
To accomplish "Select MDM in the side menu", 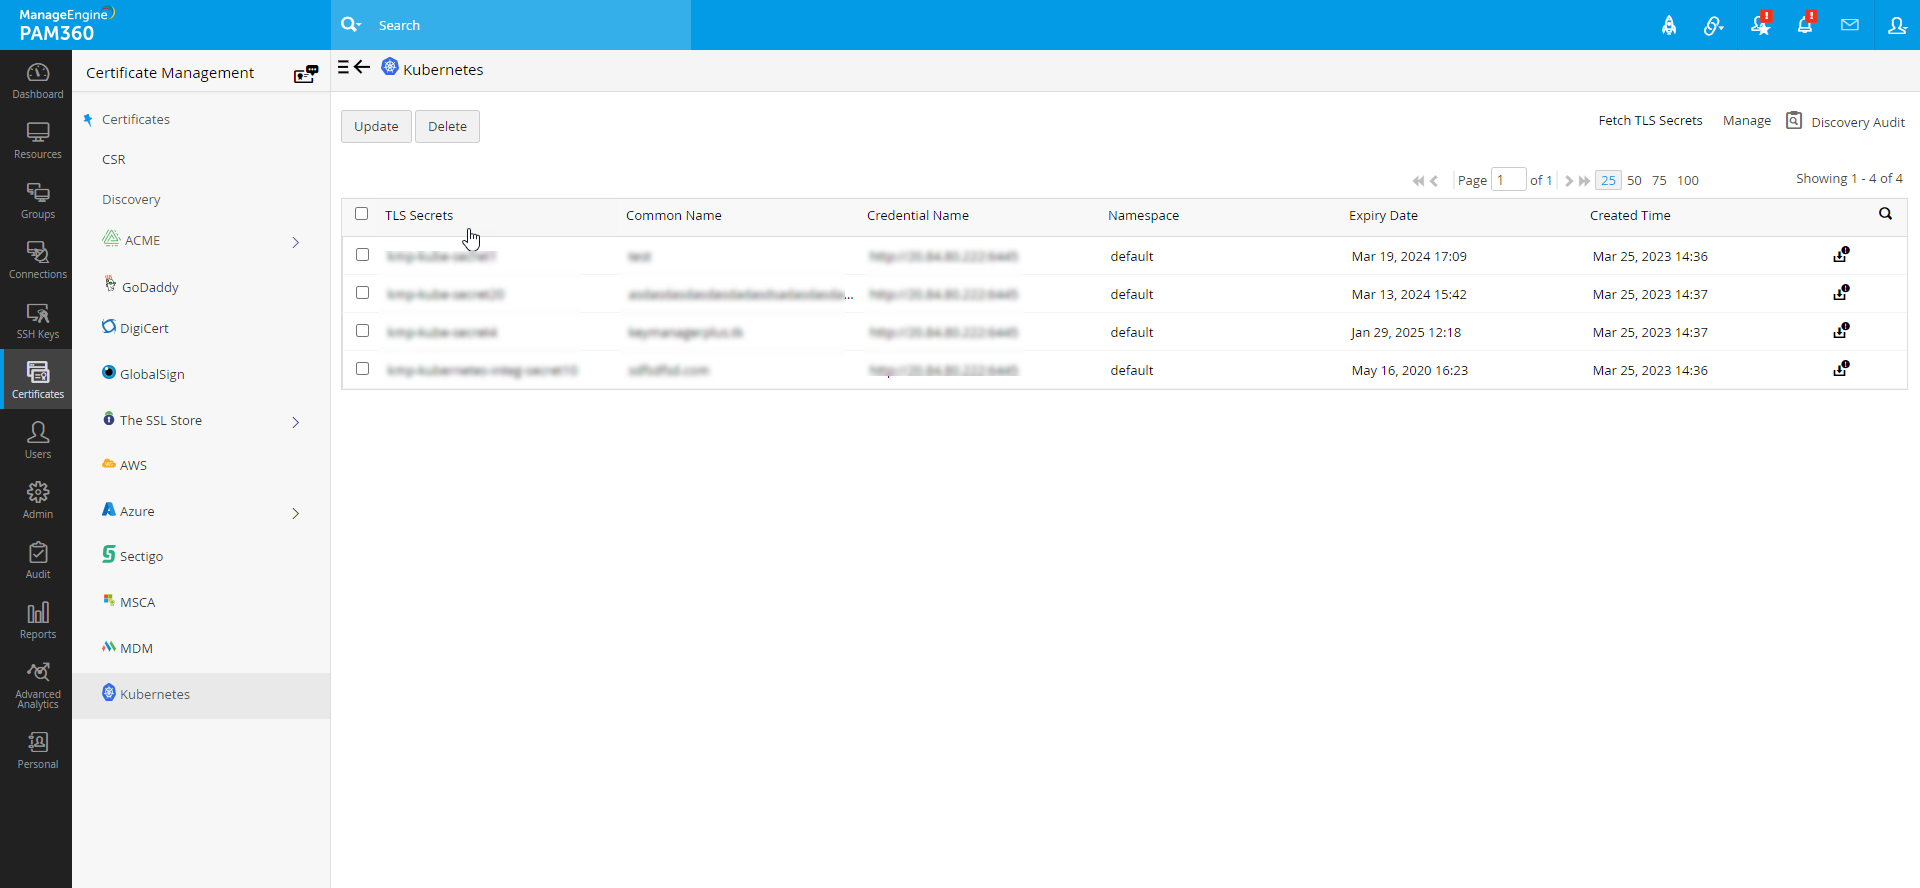I will pos(136,648).
